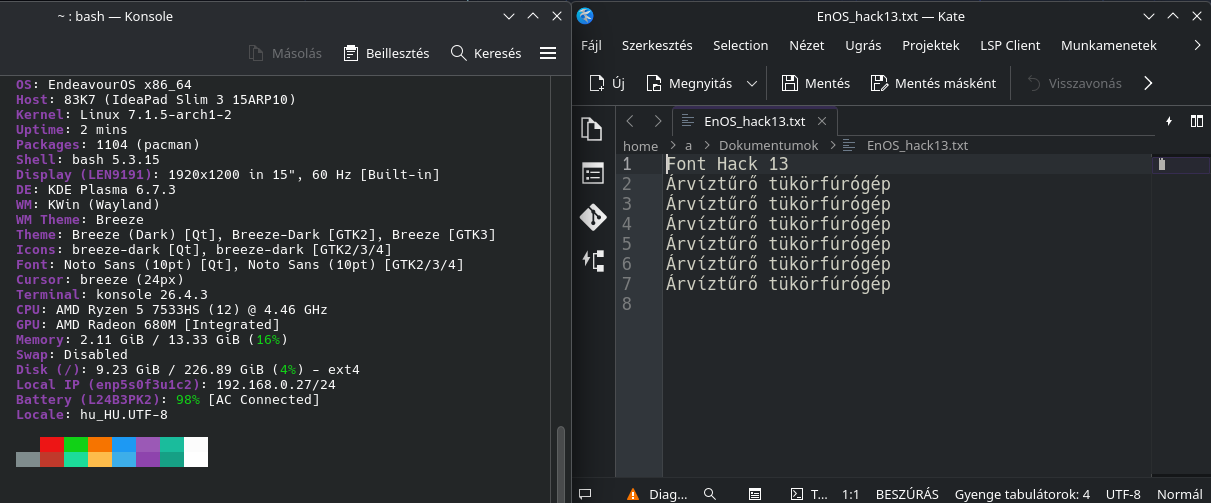Expand the chevron after home breadcrumb
The image size is (1211, 503).
(672, 145)
